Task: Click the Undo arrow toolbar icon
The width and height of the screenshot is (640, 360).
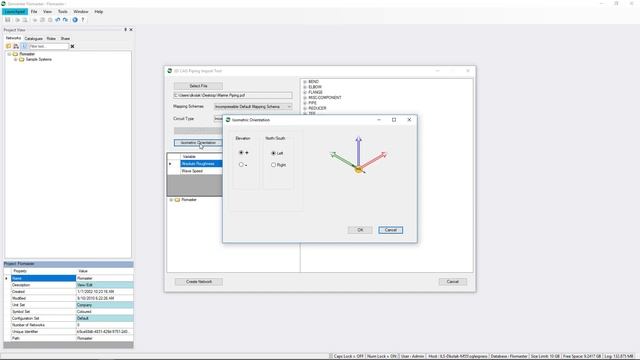Action: (58, 20)
